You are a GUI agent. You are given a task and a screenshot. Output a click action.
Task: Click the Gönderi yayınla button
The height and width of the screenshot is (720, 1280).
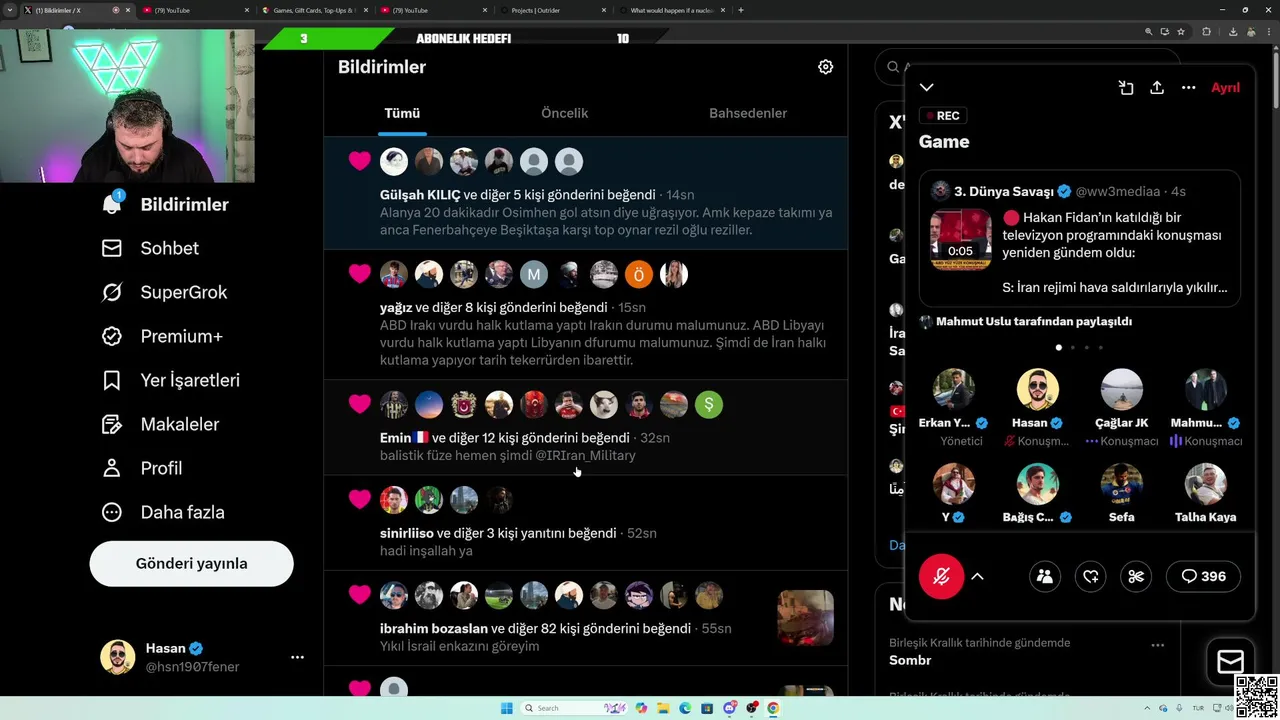point(191,564)
